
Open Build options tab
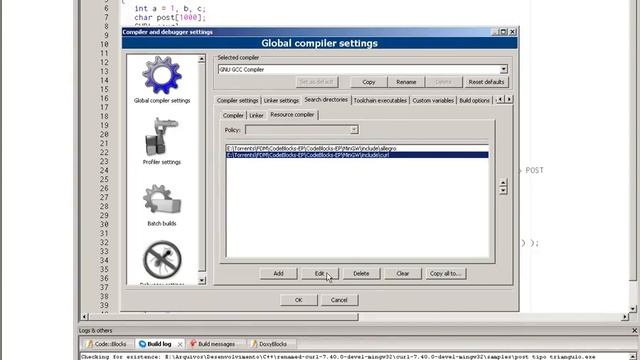coord(474,100)
